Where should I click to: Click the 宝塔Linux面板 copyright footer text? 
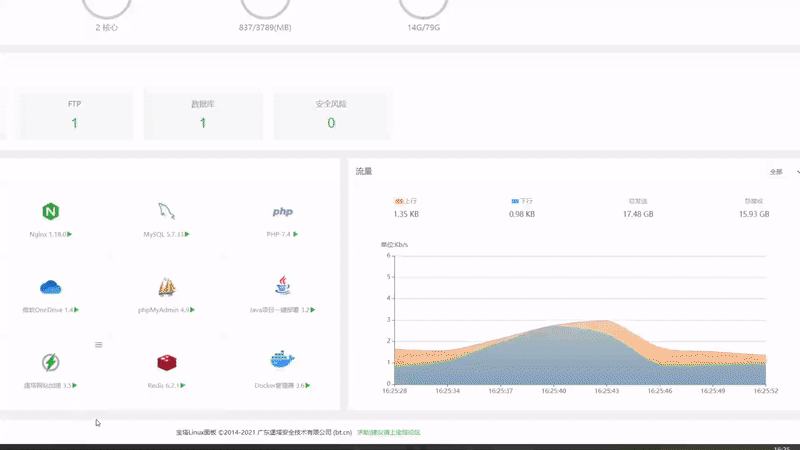tap(264, 432)
